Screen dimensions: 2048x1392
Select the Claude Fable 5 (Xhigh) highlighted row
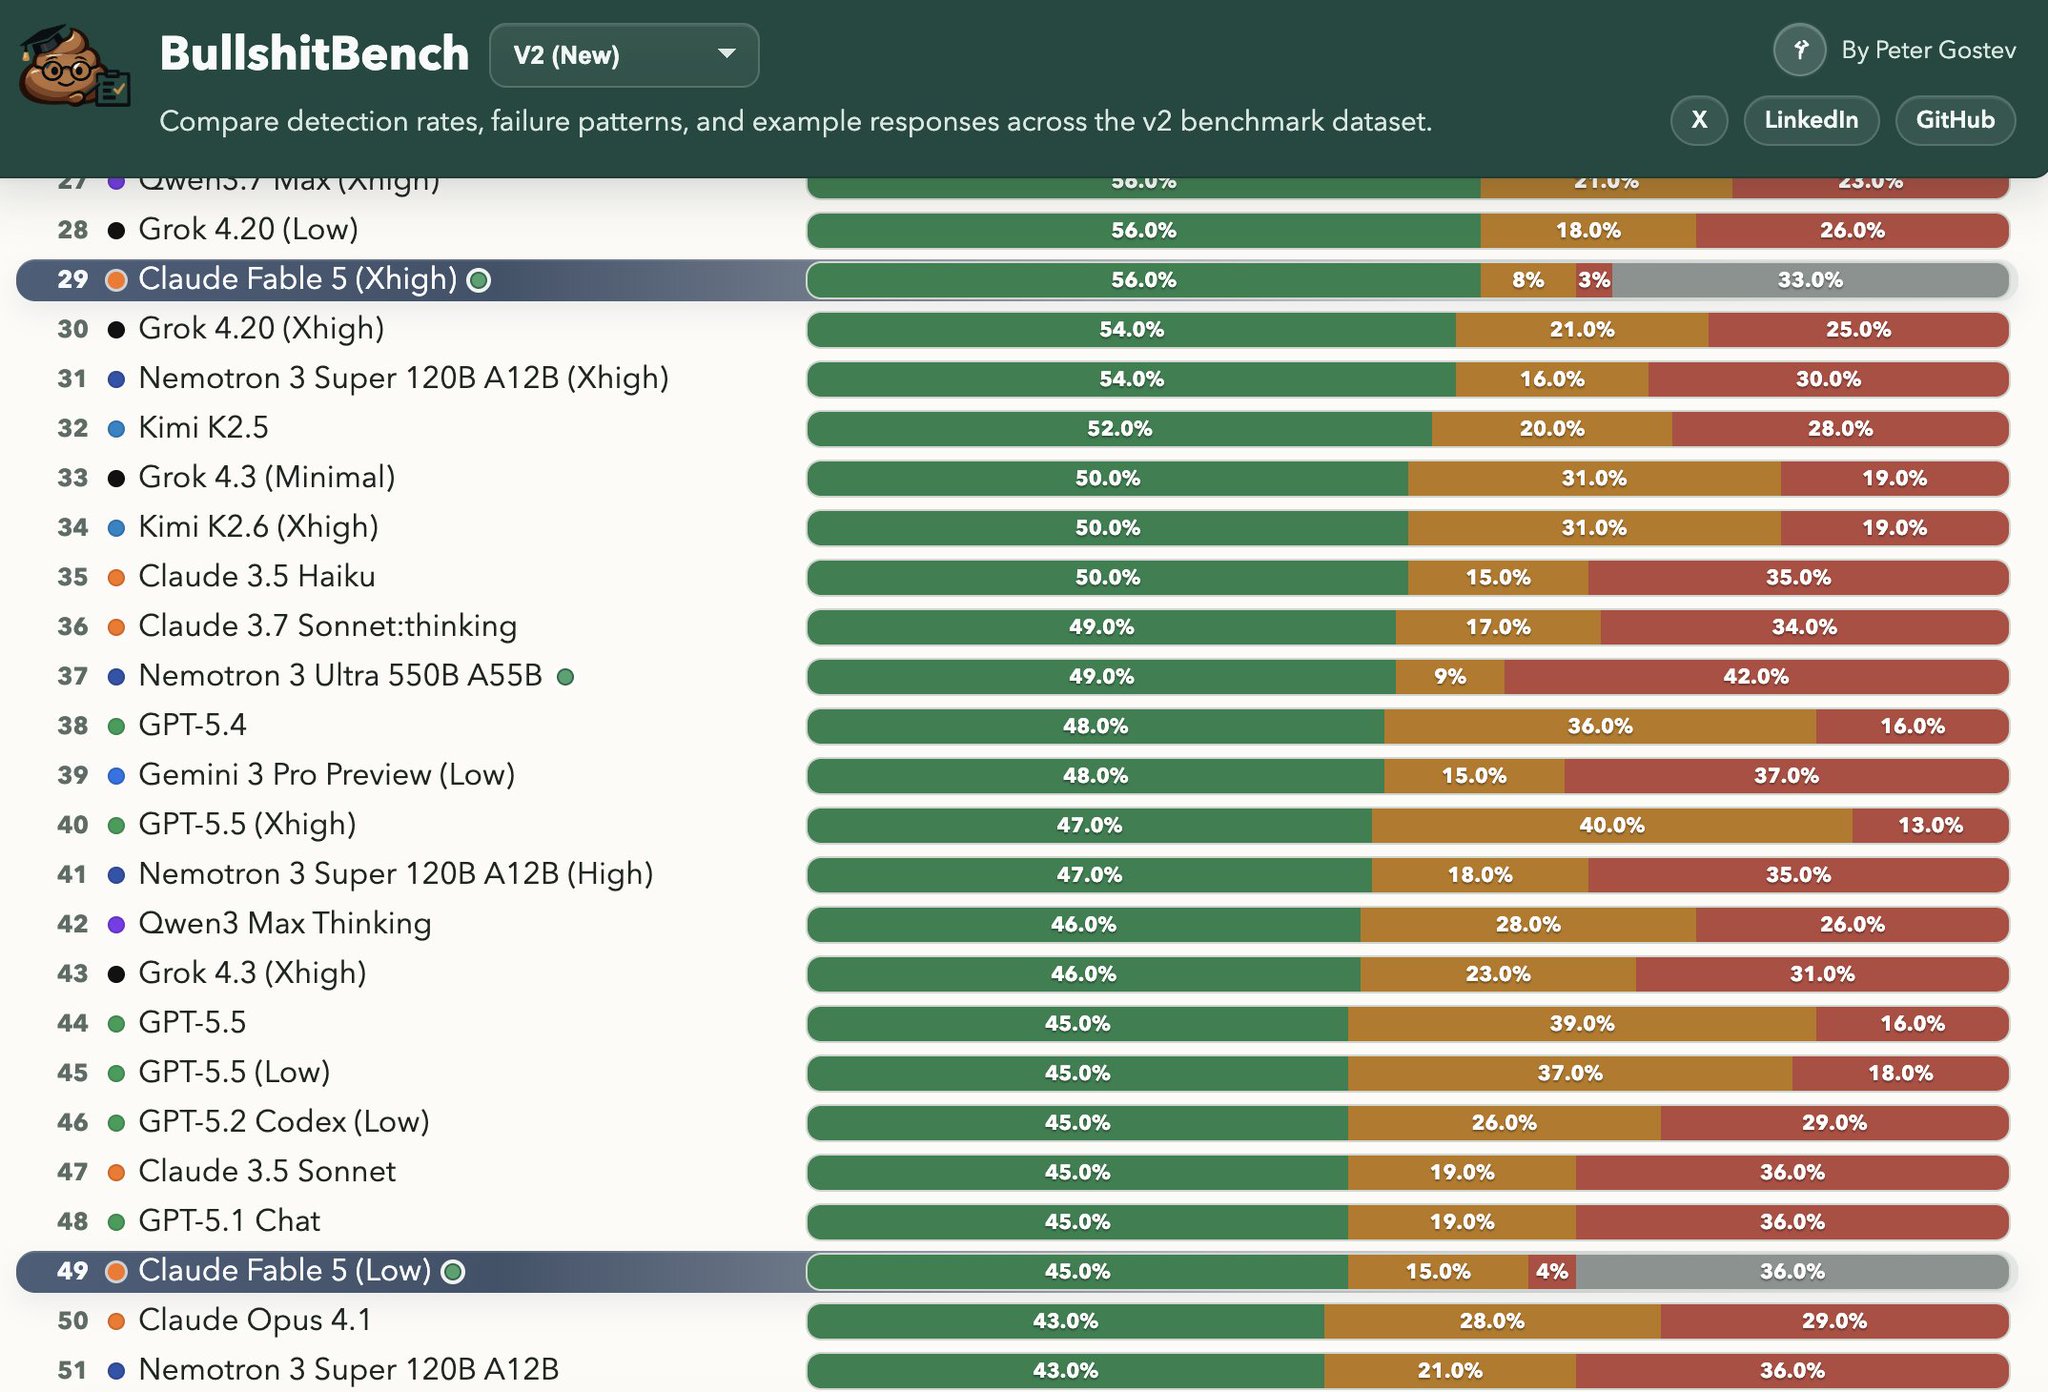[1016, 280]
